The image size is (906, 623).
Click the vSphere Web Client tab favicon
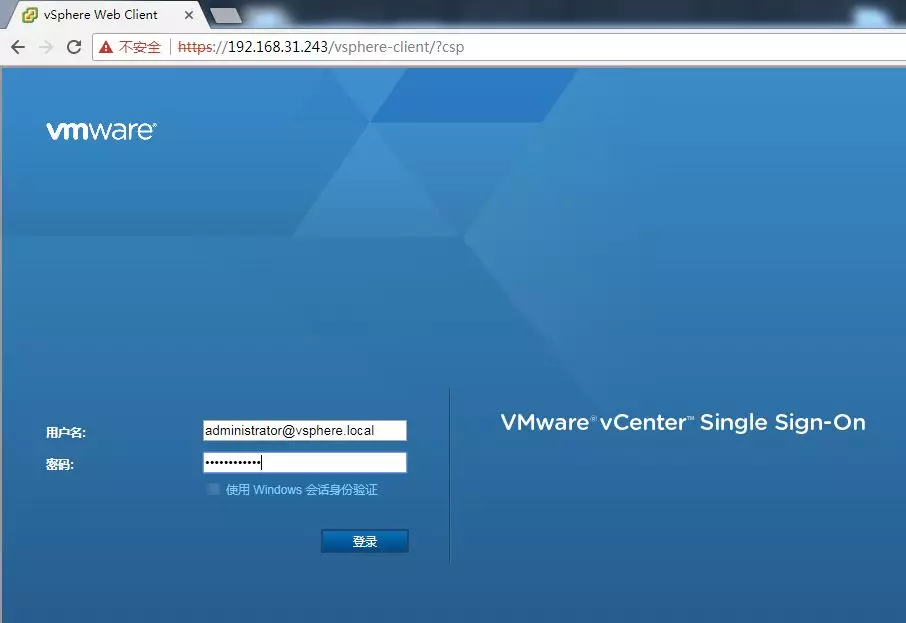coord(29,14)
